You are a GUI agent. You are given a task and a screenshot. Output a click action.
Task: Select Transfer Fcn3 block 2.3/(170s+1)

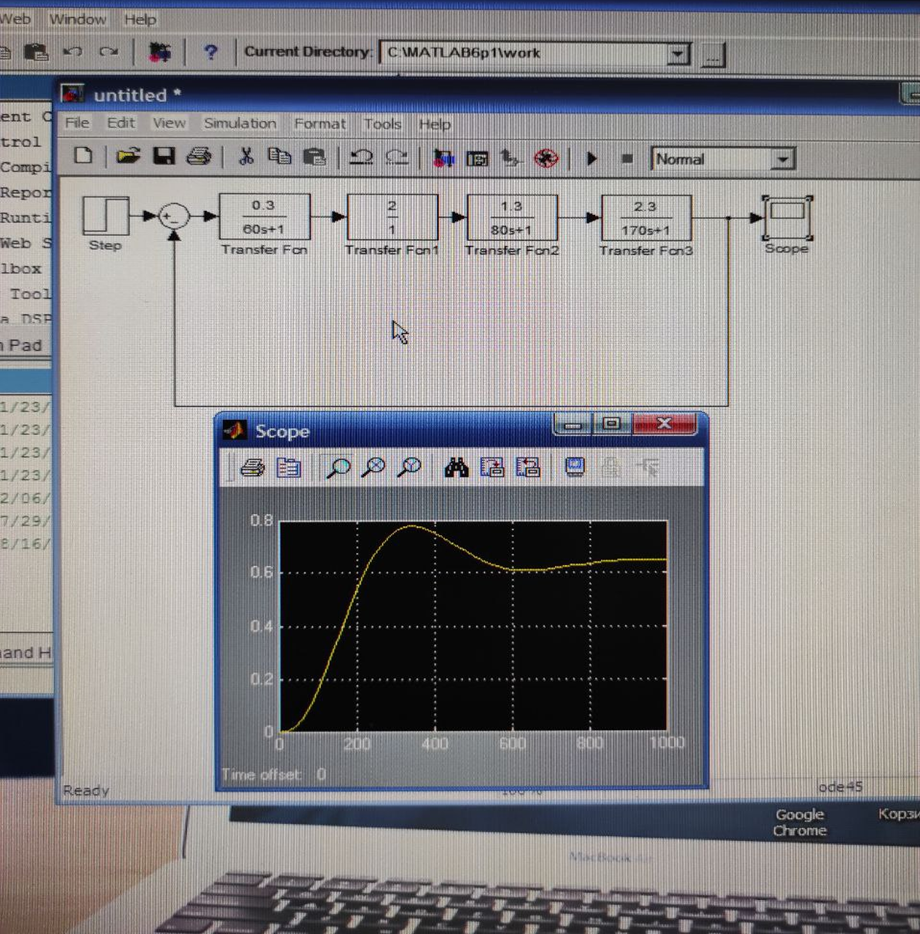(646, 219)
